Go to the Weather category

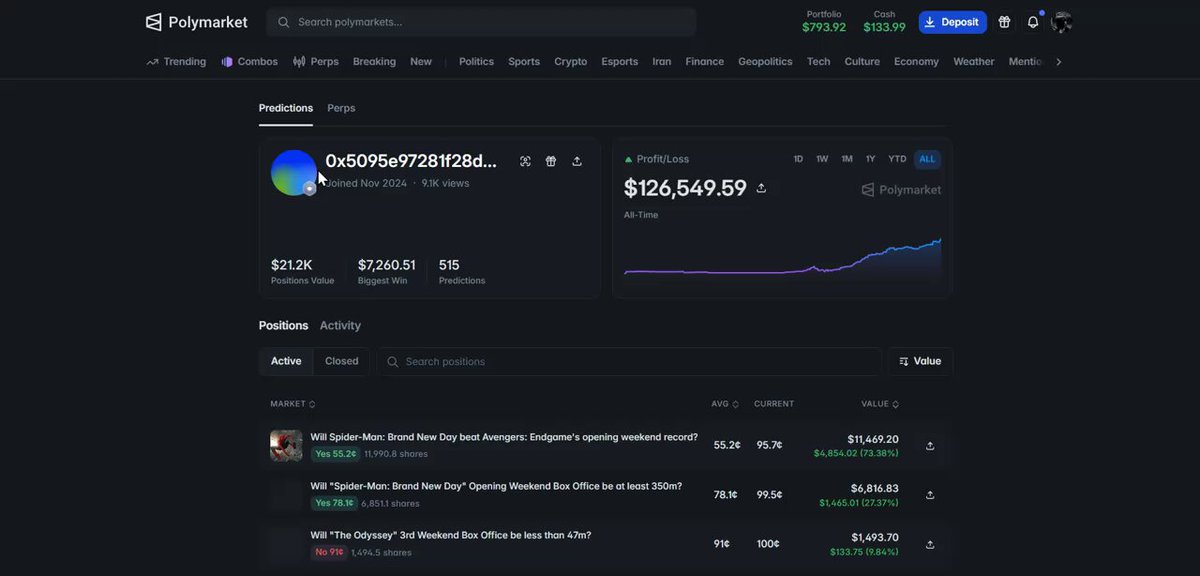click(x=974, y=62)
